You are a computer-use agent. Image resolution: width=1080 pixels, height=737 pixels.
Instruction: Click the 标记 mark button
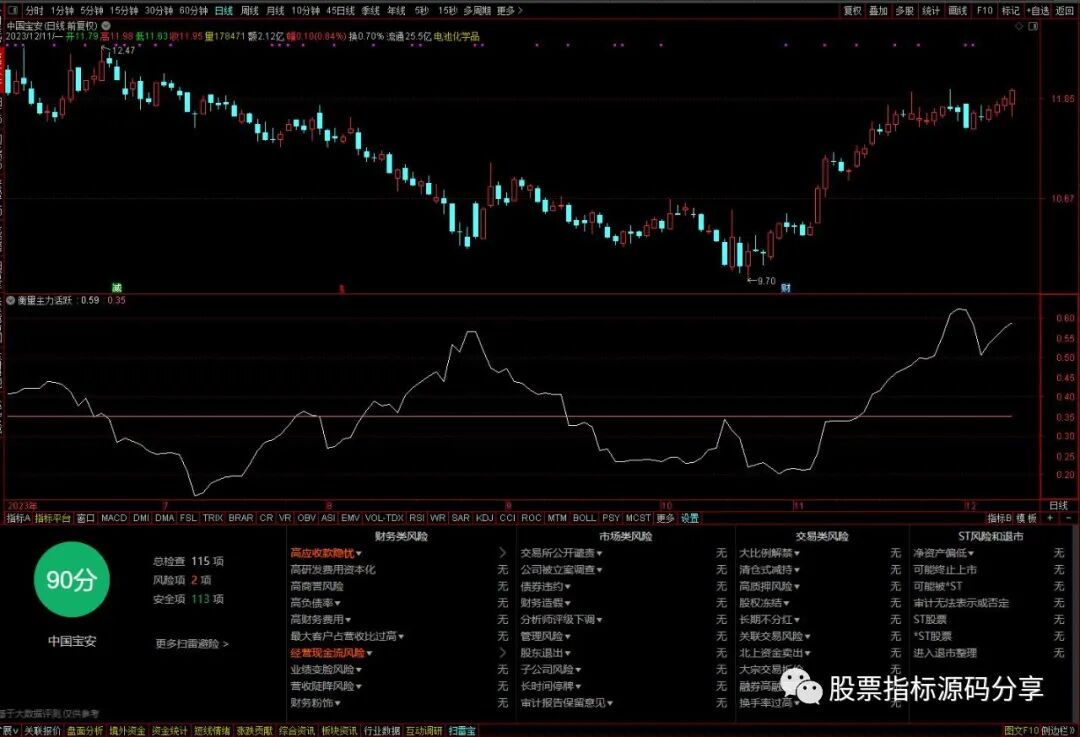pyautogui.click(x=1010, y=10)
